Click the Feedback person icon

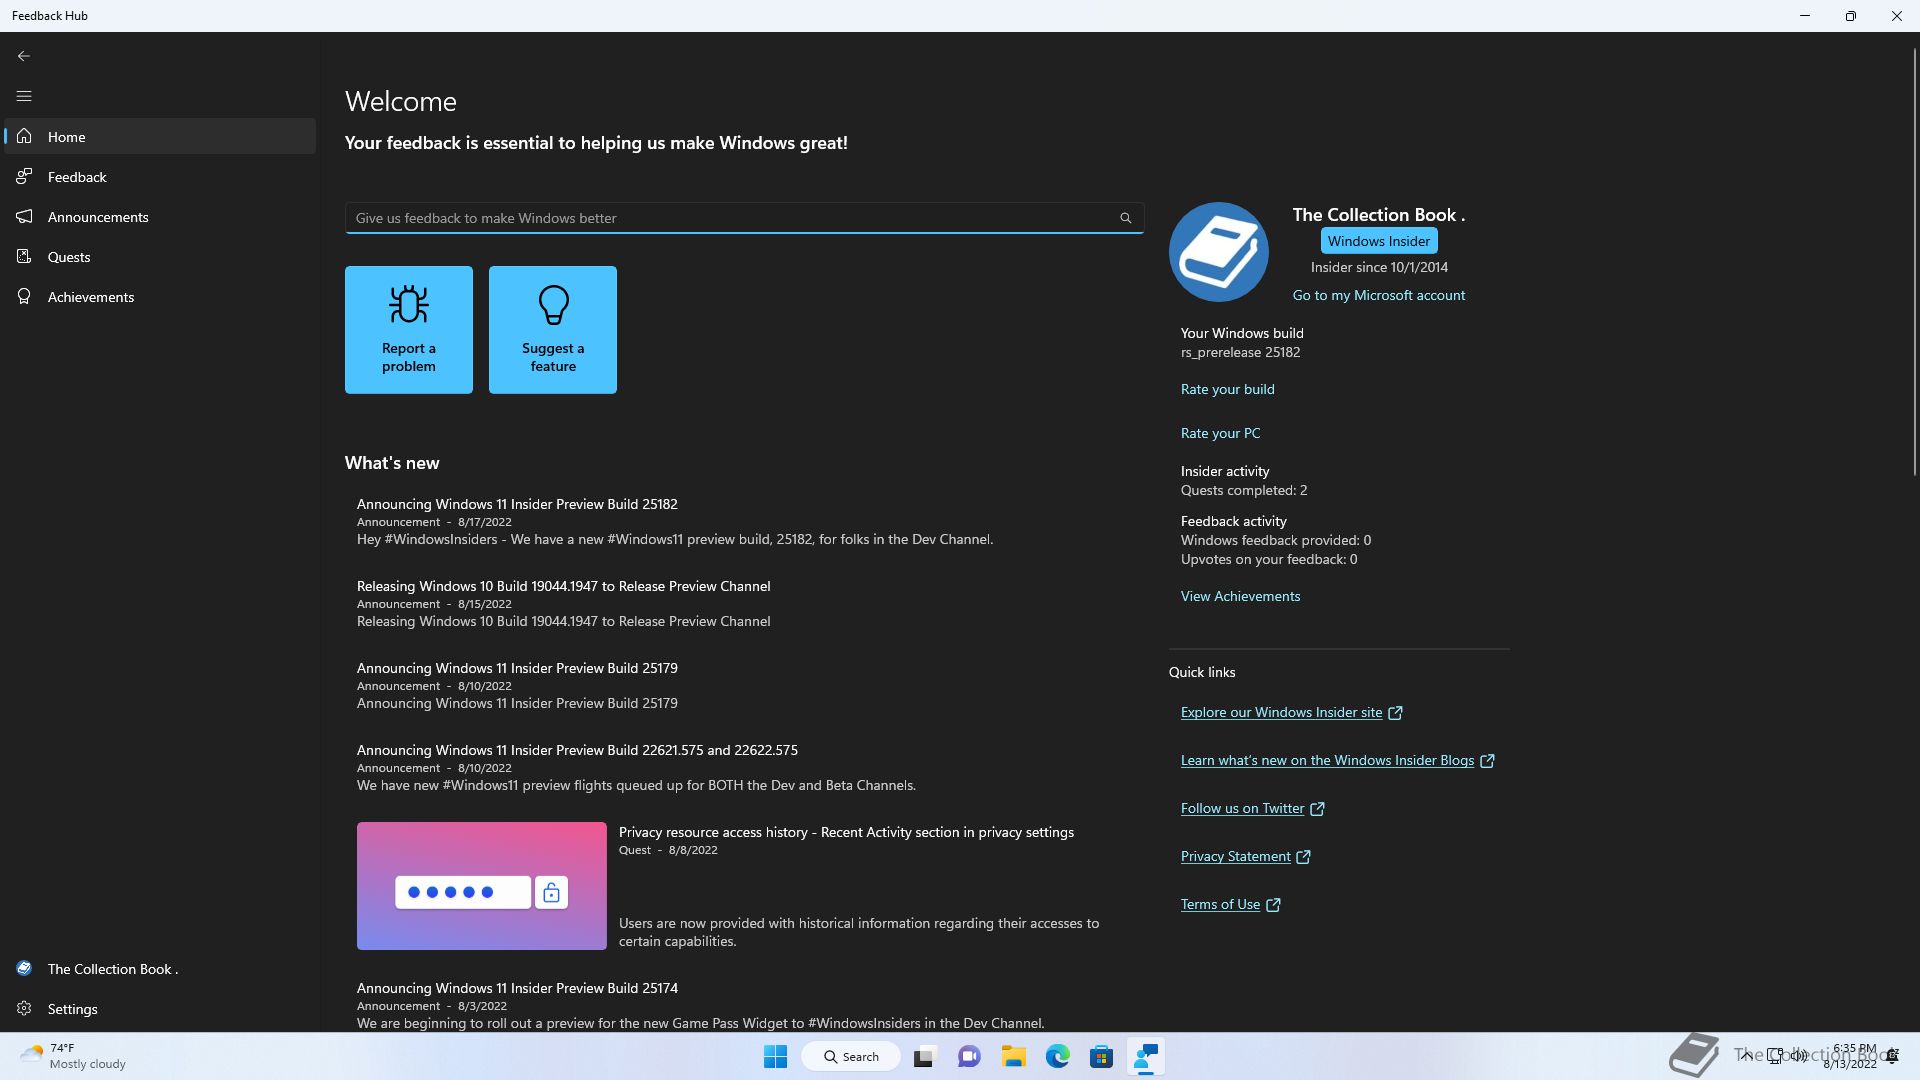click(x=24, y=176)
